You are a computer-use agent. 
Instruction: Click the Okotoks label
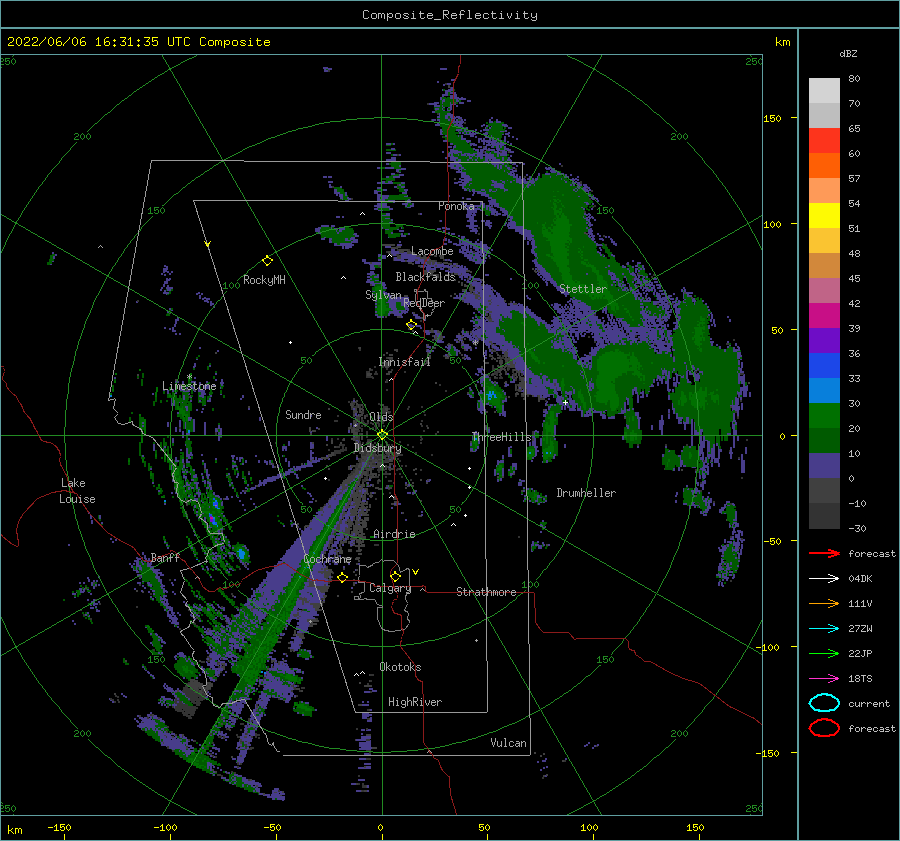click(x=400, y=667)
